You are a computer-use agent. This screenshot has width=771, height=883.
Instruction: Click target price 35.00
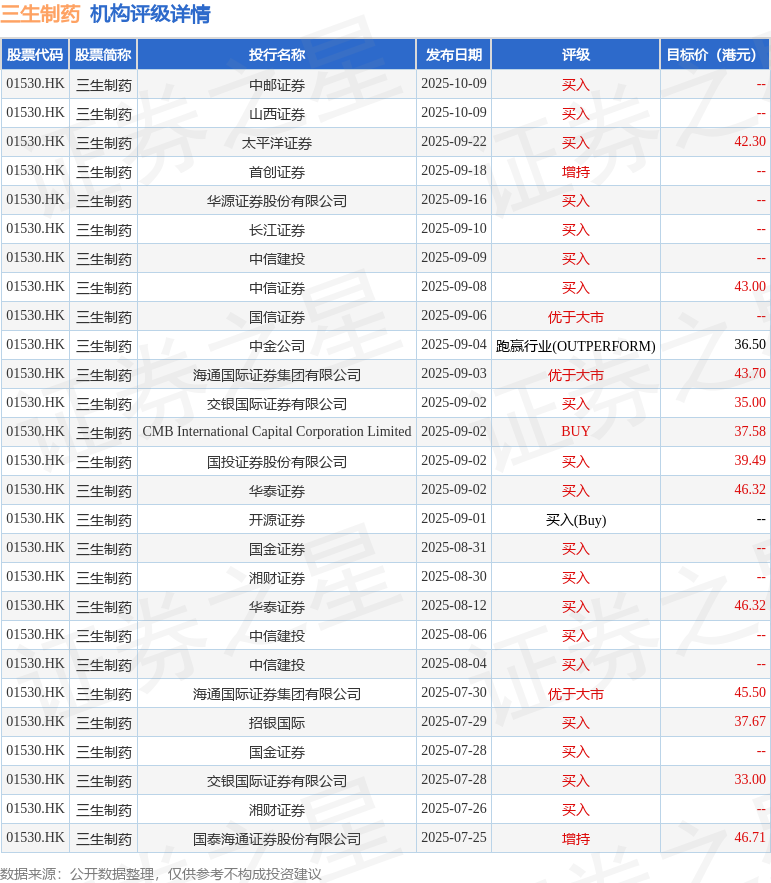click(x=750, y=403)
